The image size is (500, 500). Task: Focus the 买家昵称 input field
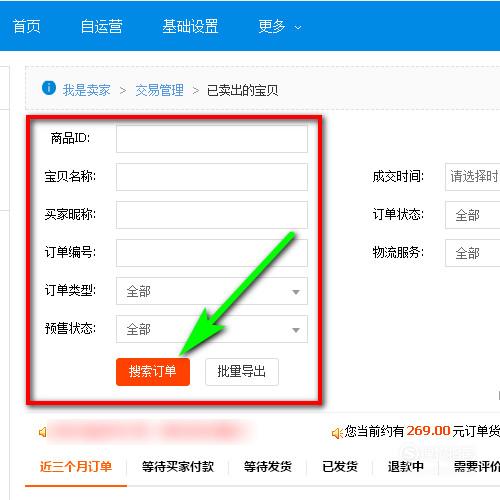tap(212, 215)
